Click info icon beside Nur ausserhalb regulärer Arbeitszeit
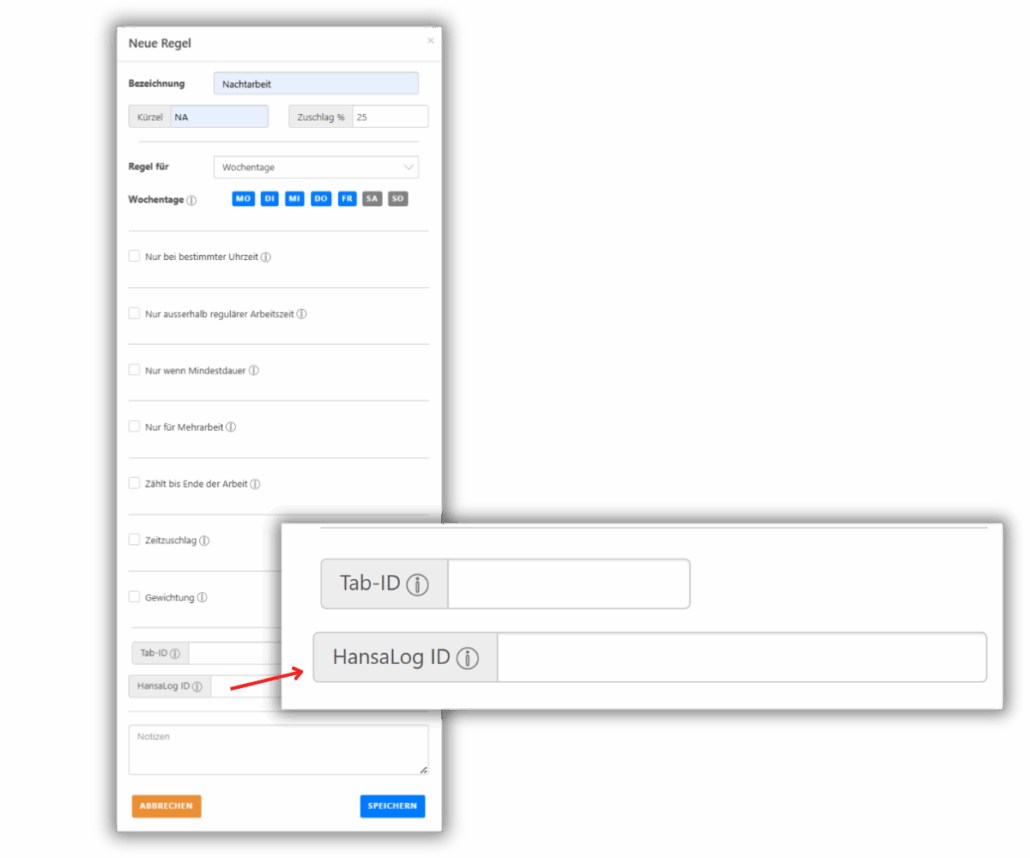Viewport: 1030px width, 858px height. (x=302, y=314)
